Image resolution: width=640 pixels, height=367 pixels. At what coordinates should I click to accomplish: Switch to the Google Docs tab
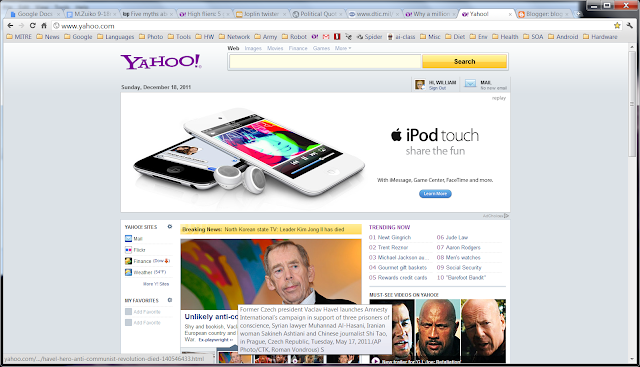pyautogui.click(x=35, y=14)
